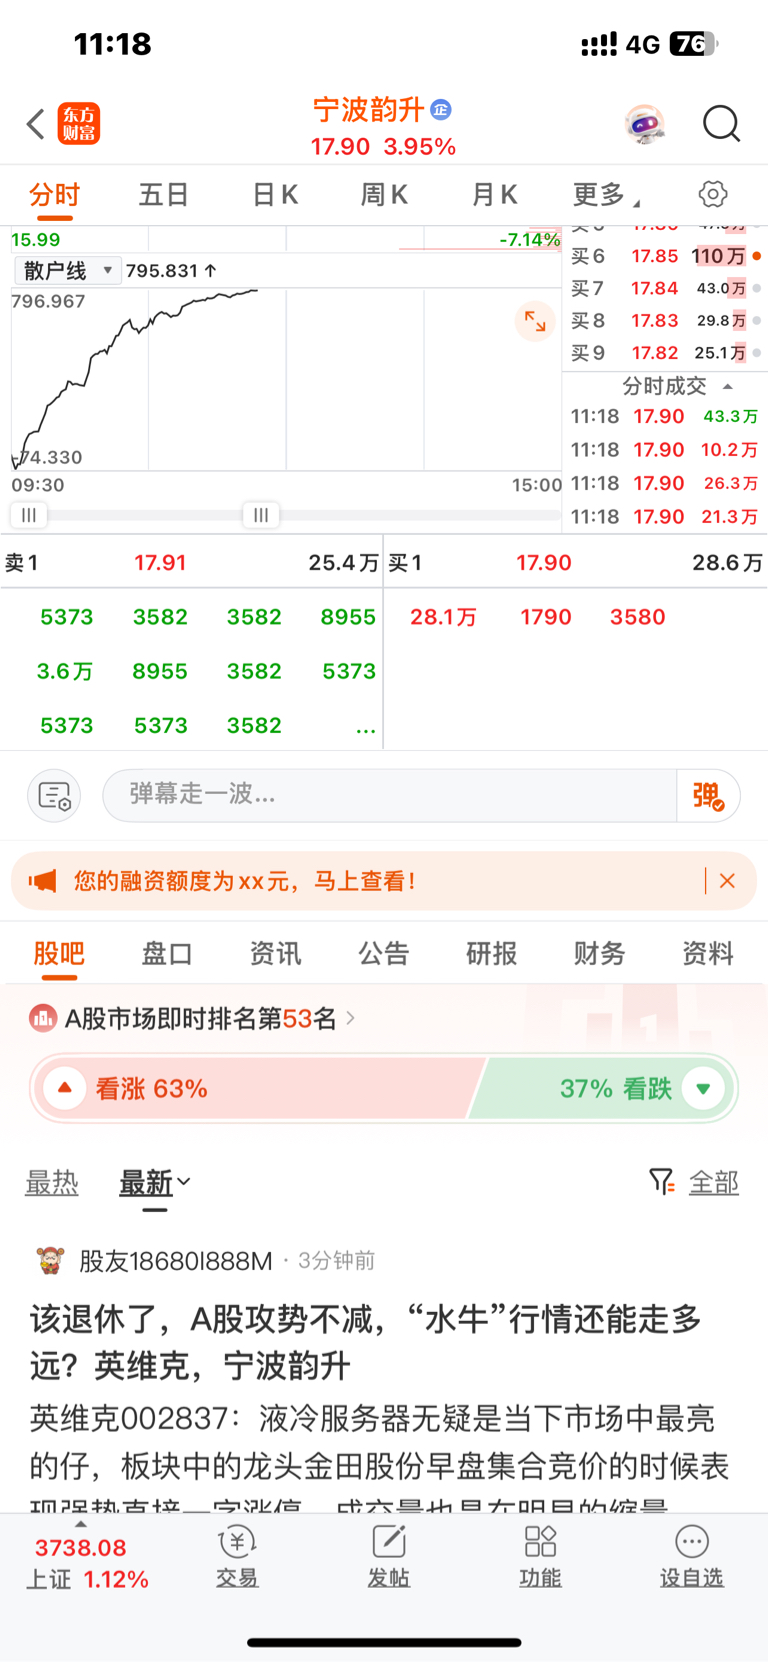
Task: Tap 卖1 17.91 order row
Action: coord(191,563)
